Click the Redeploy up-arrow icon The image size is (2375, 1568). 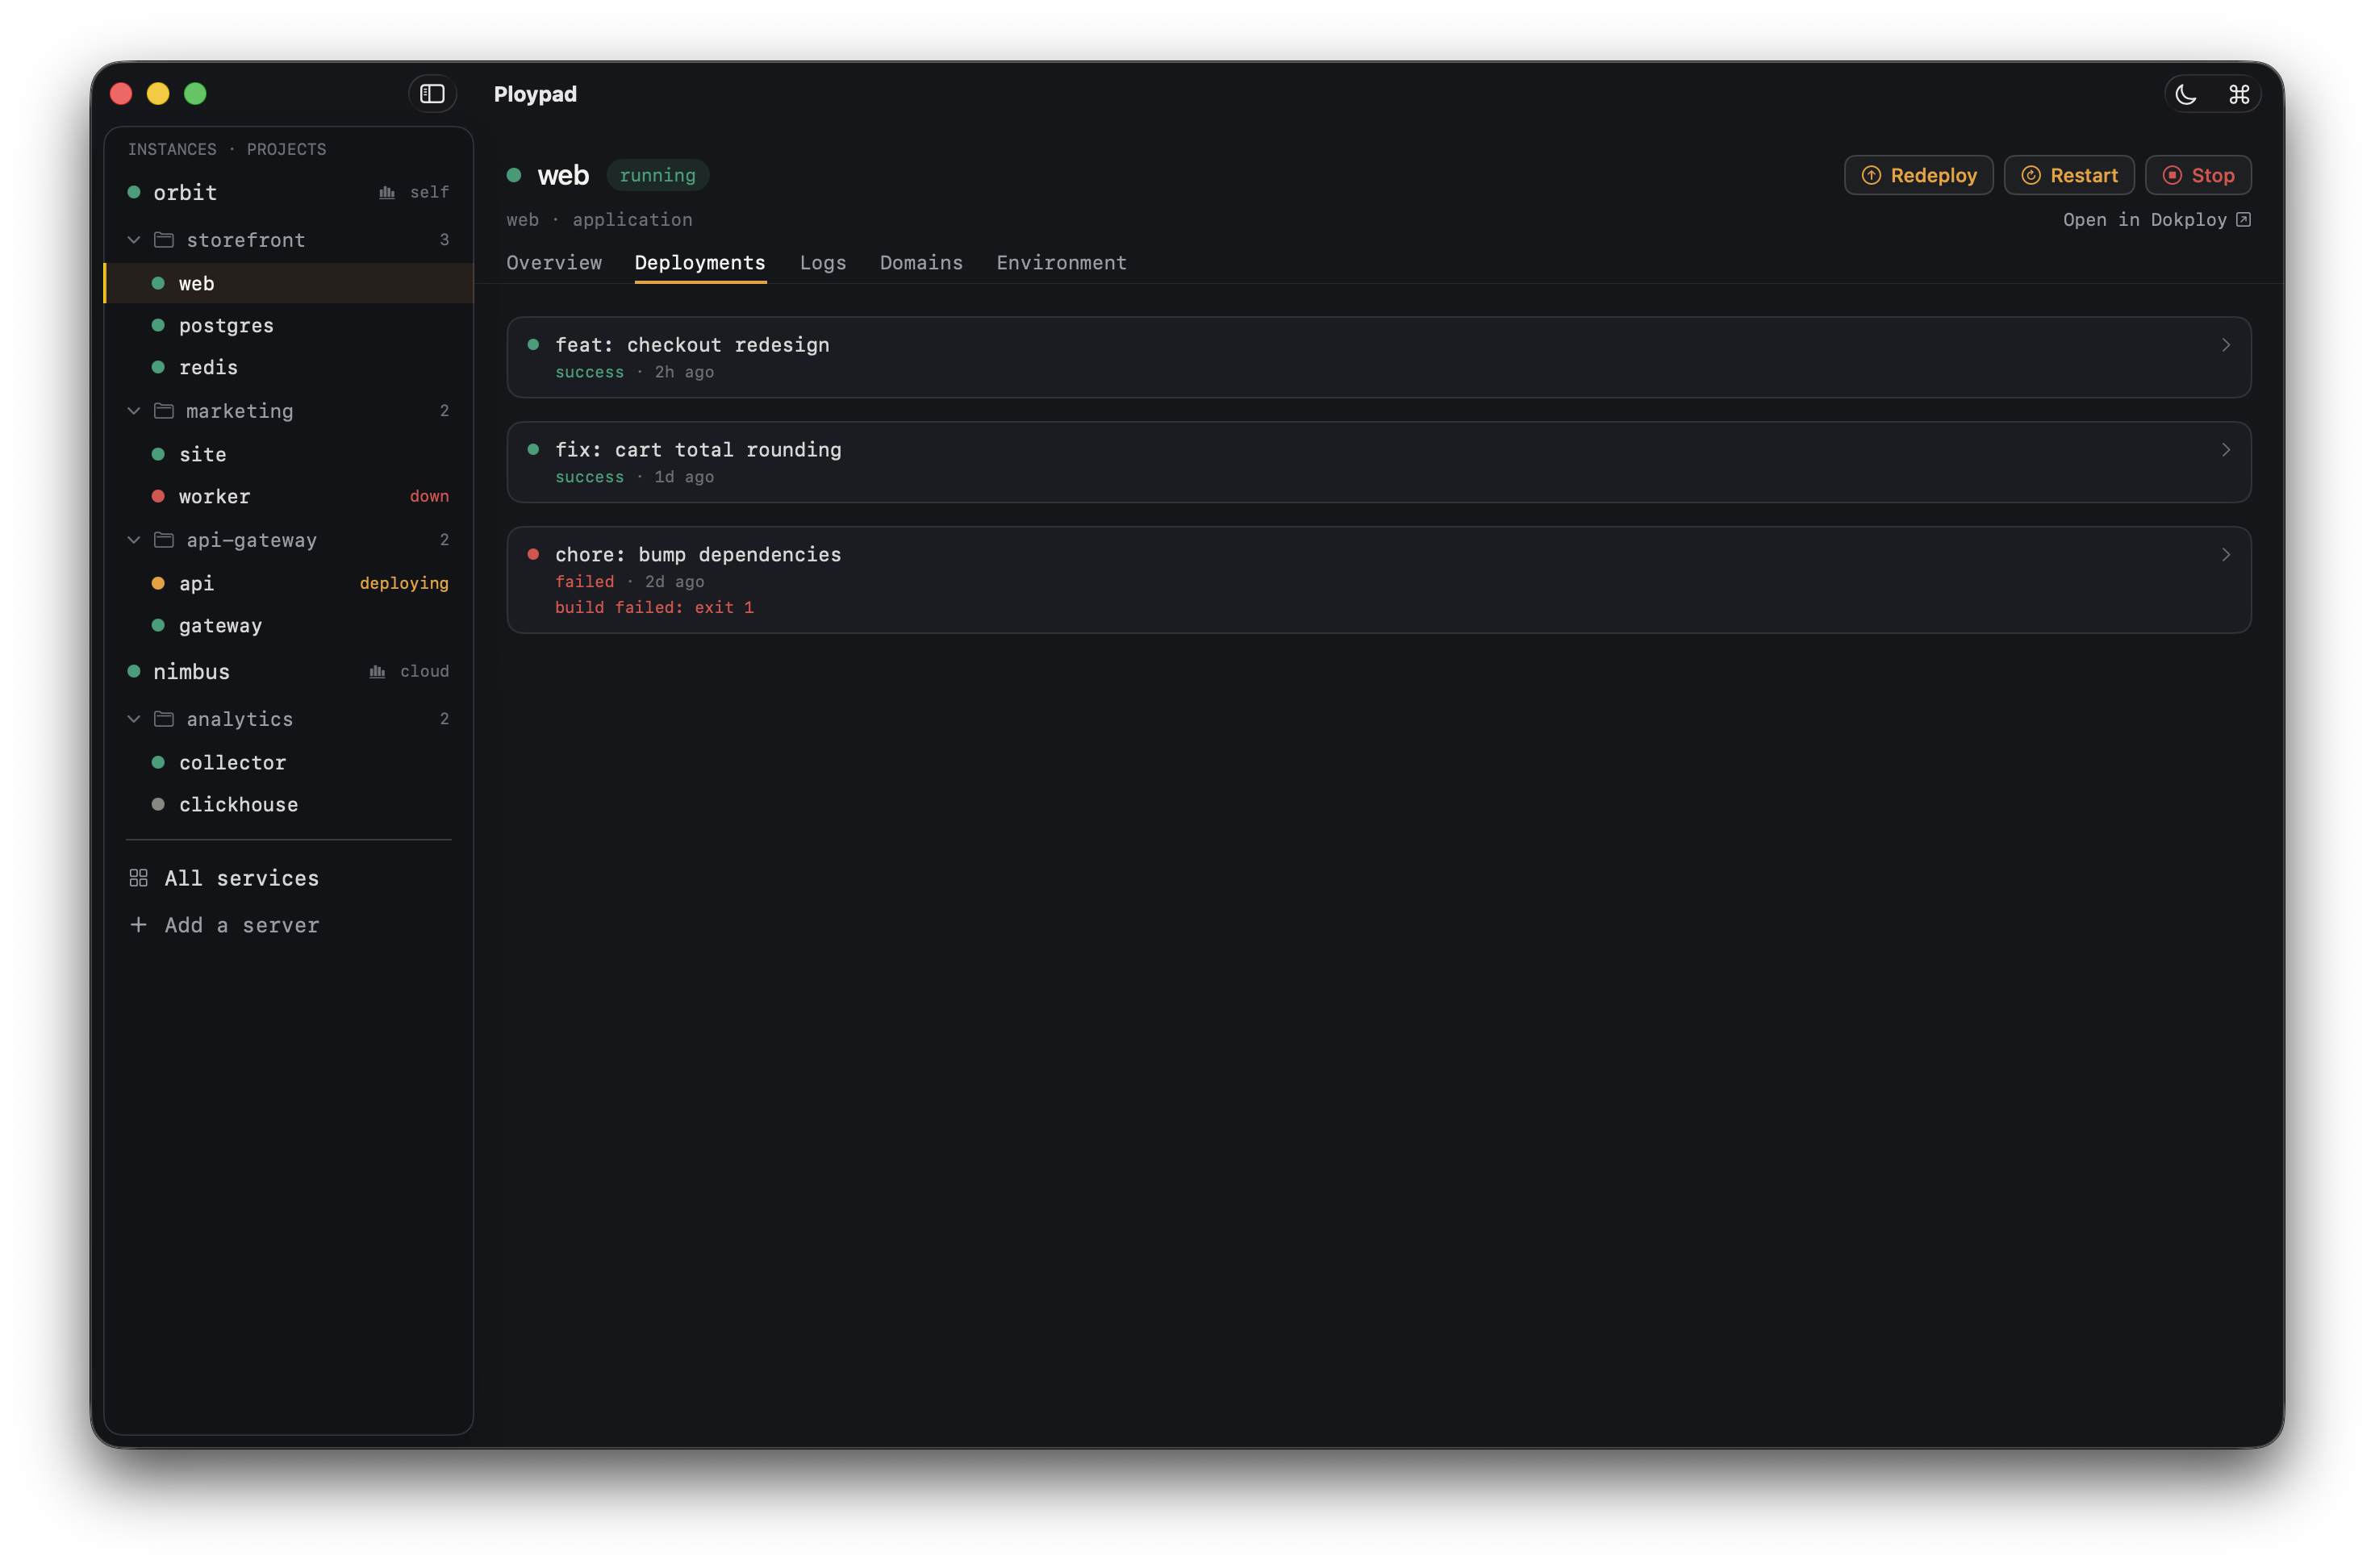[x=1871, y=175]
